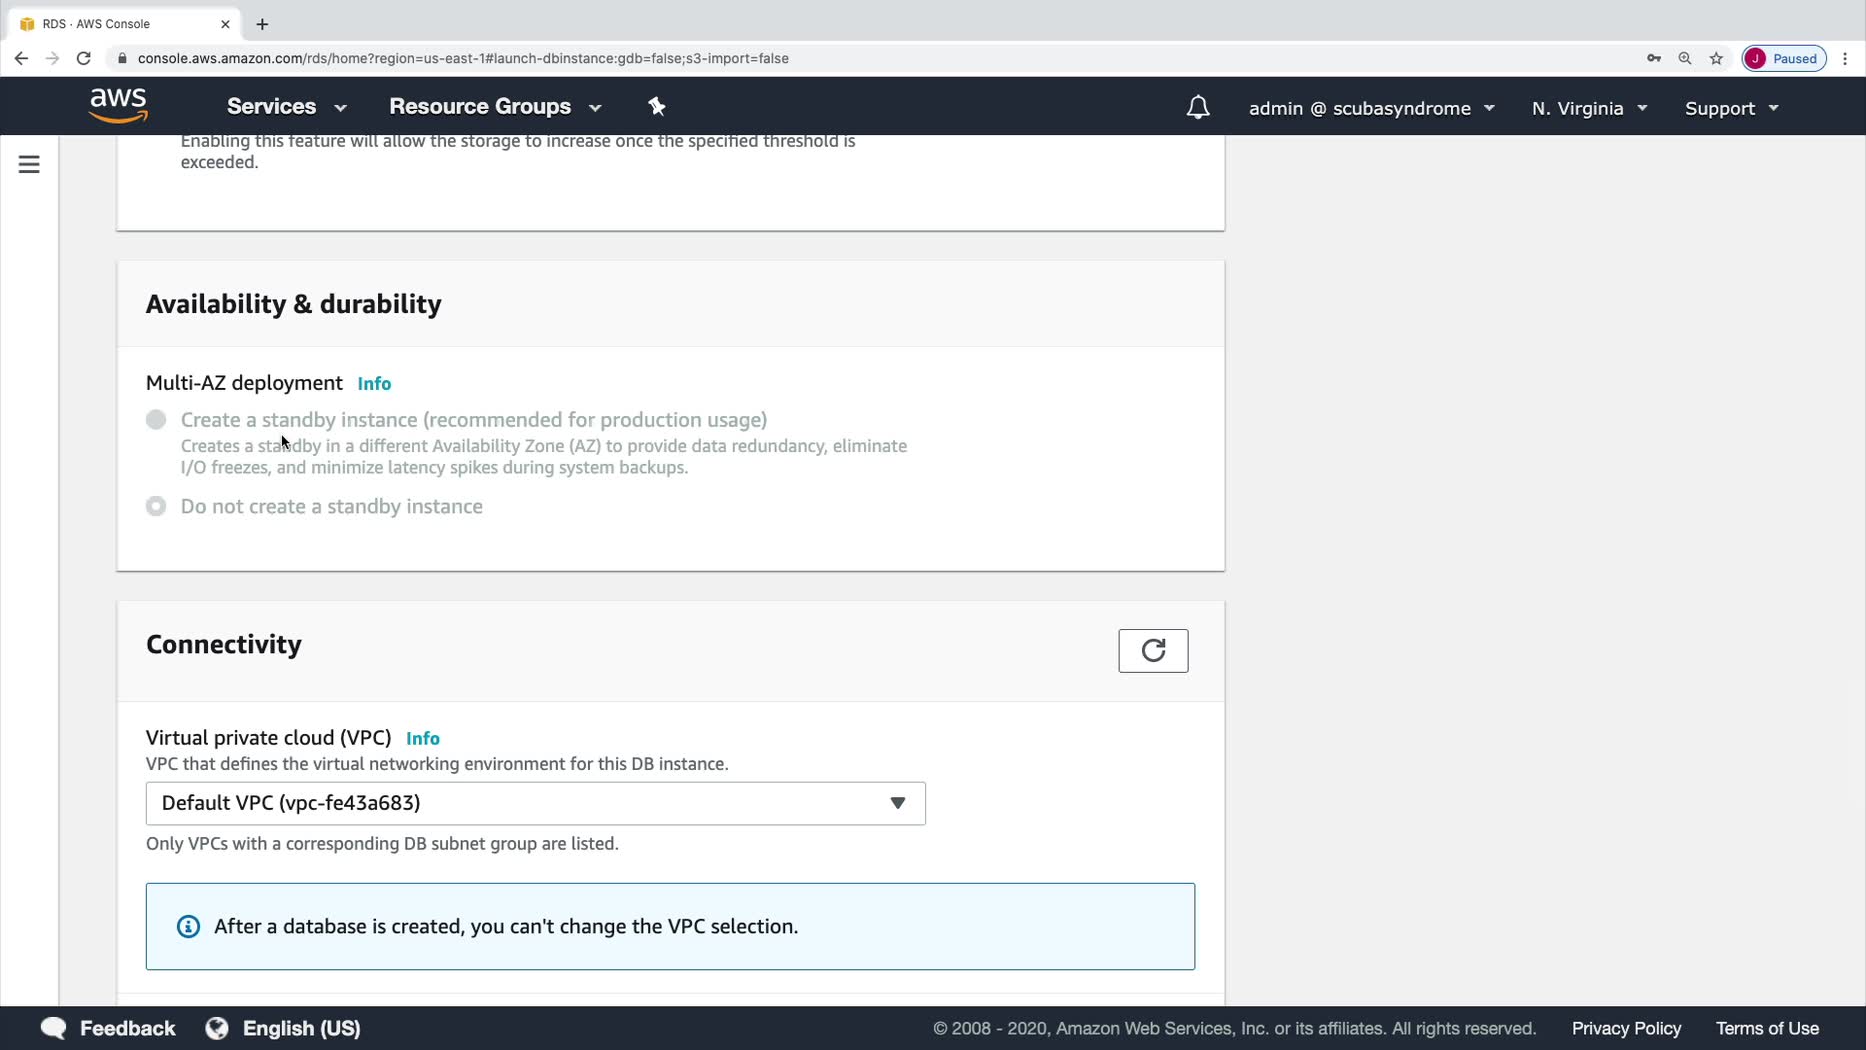Click the browser zoom magnifier icon
The image size is (1866, 1050).
(x=1685, y=58)
